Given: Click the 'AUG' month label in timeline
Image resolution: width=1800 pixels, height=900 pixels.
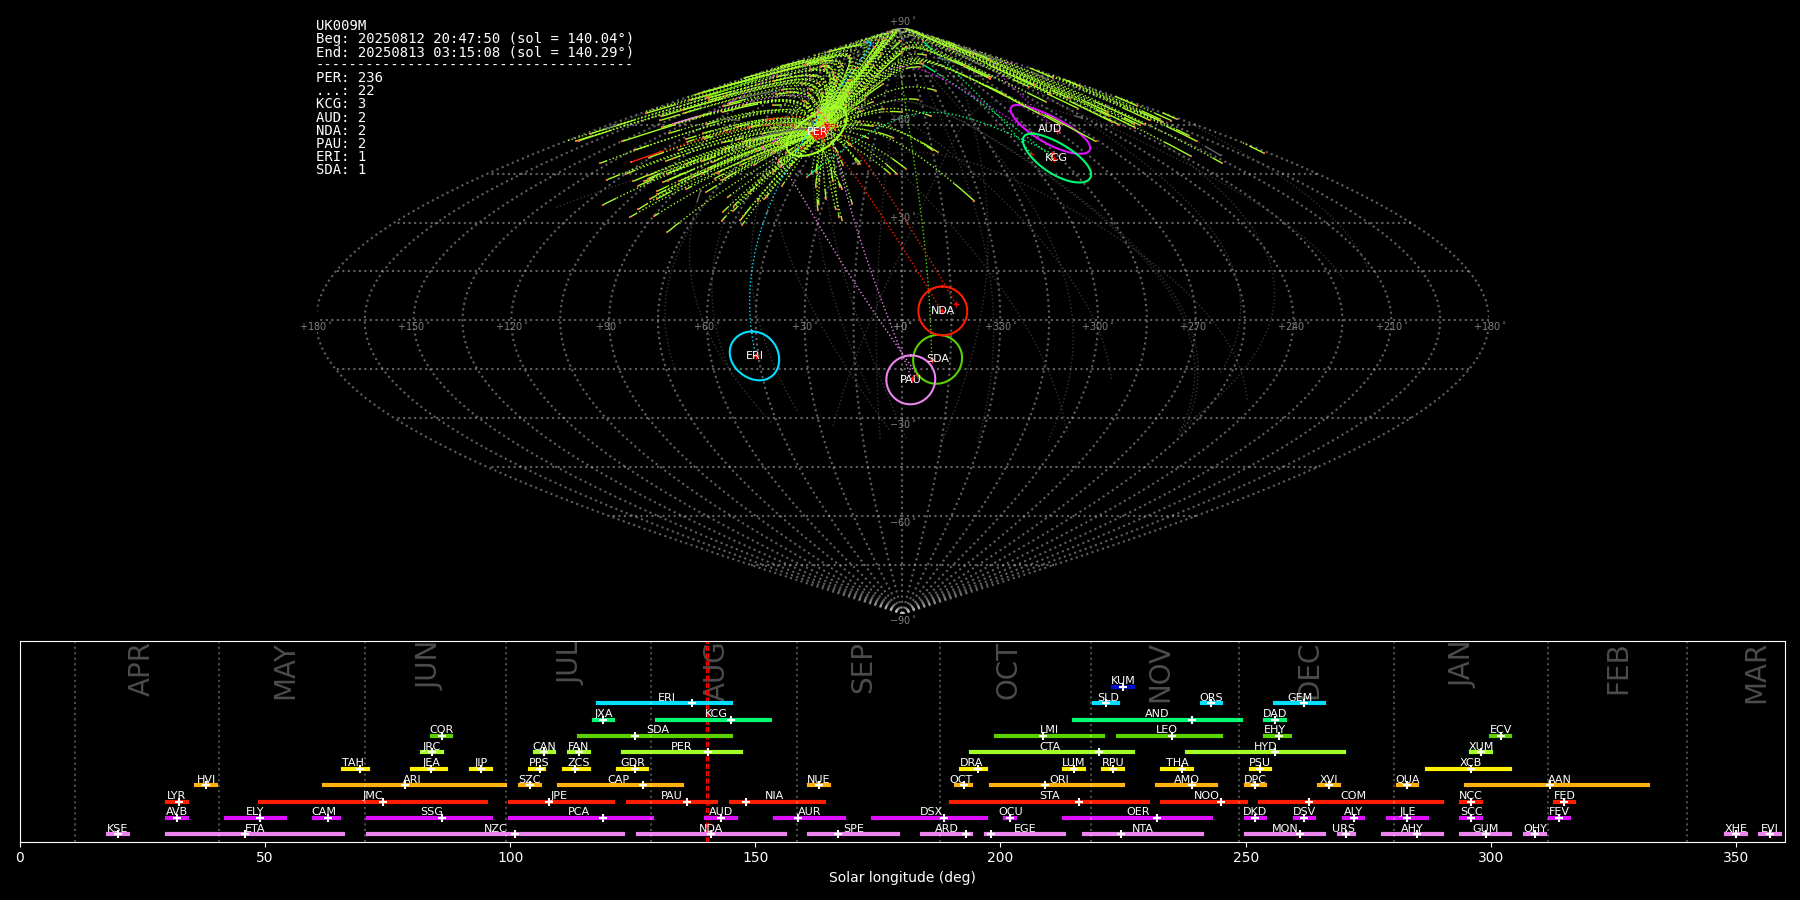Looking at the screenshot, I should [x=714, y=670].
